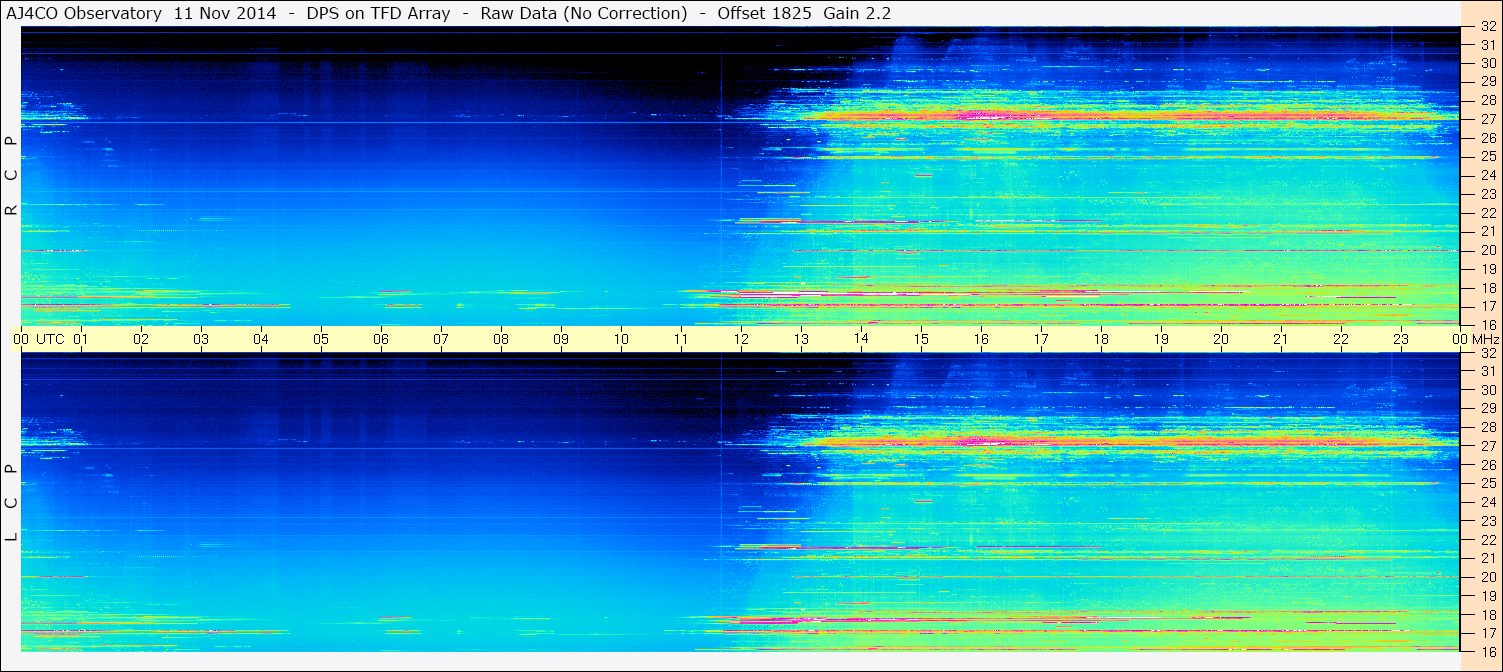
Task: Click the LCP vertical axis label
Action: coord(11,503)
